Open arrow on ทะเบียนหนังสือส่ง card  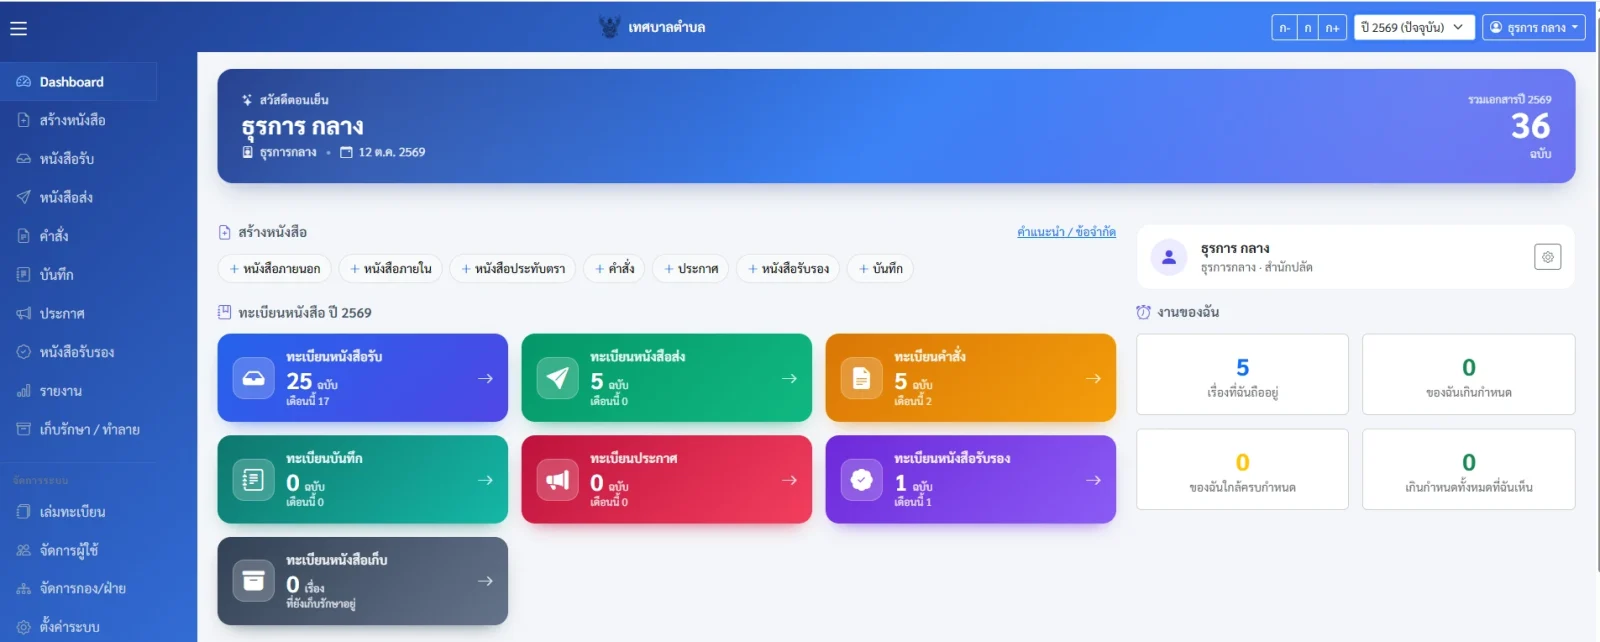point(789,378)
